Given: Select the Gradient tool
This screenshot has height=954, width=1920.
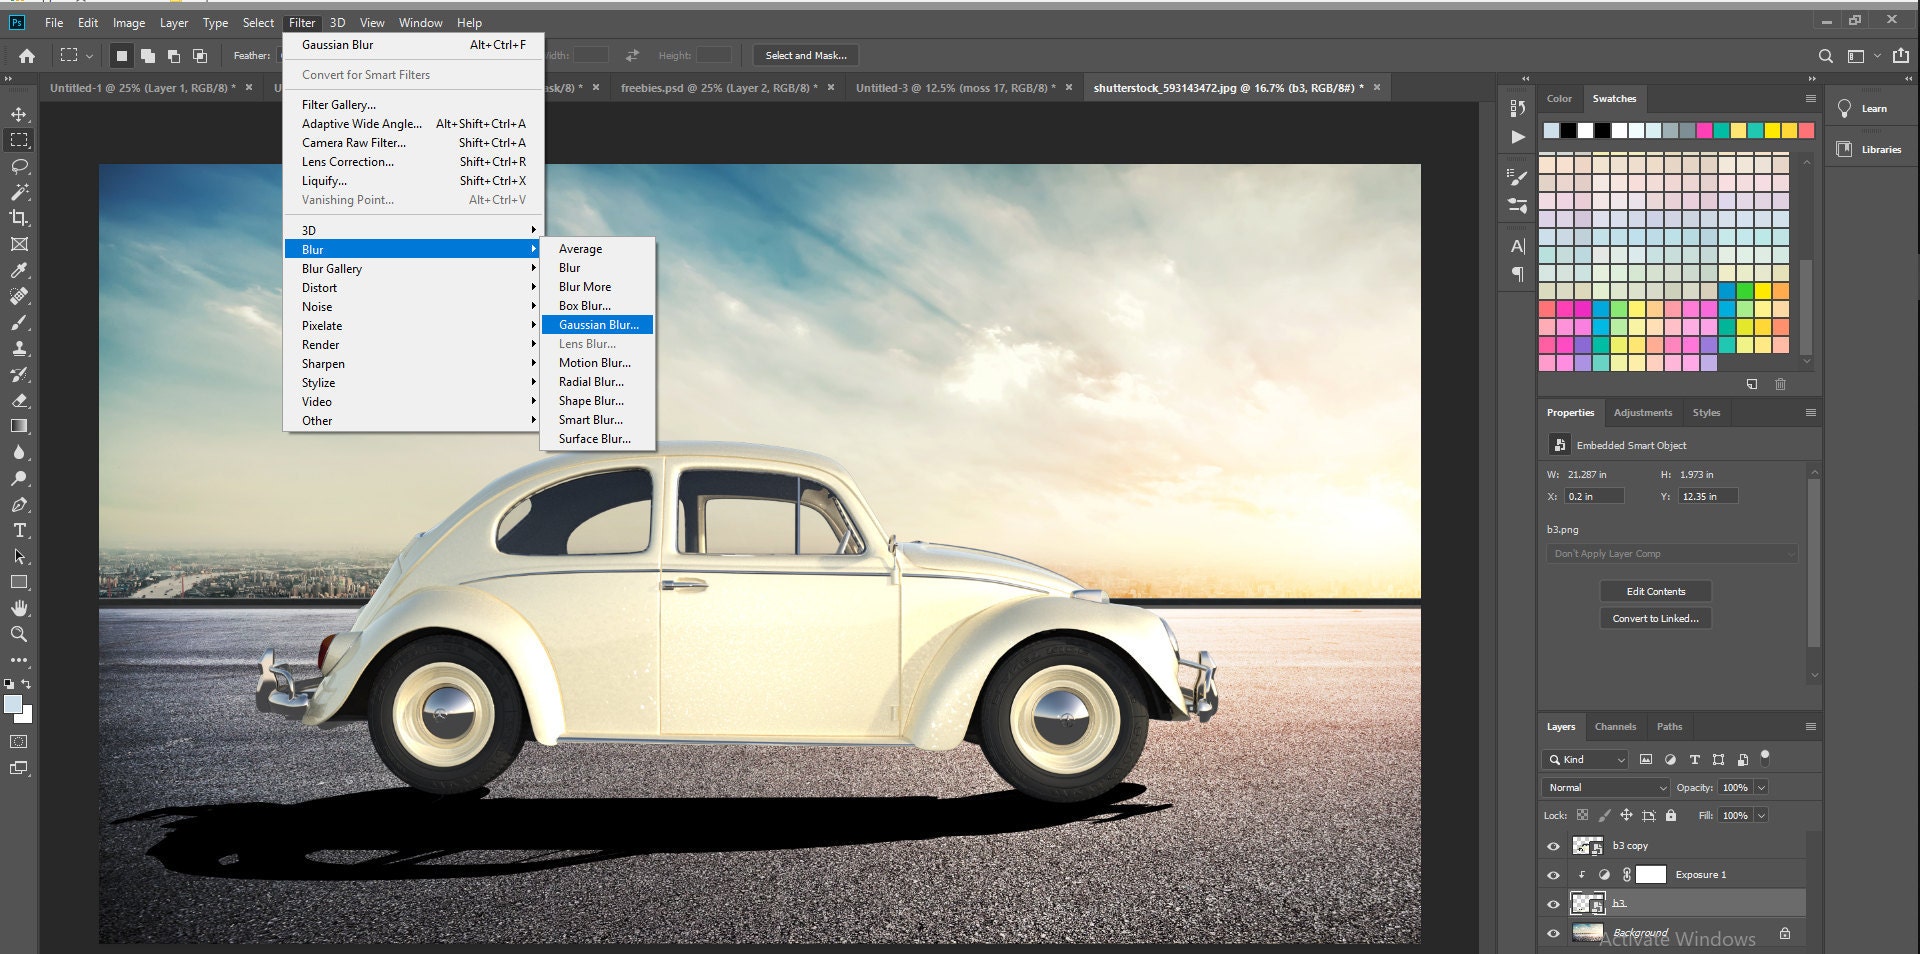Looking at the screenshot, I should click(x=19, y=426).
